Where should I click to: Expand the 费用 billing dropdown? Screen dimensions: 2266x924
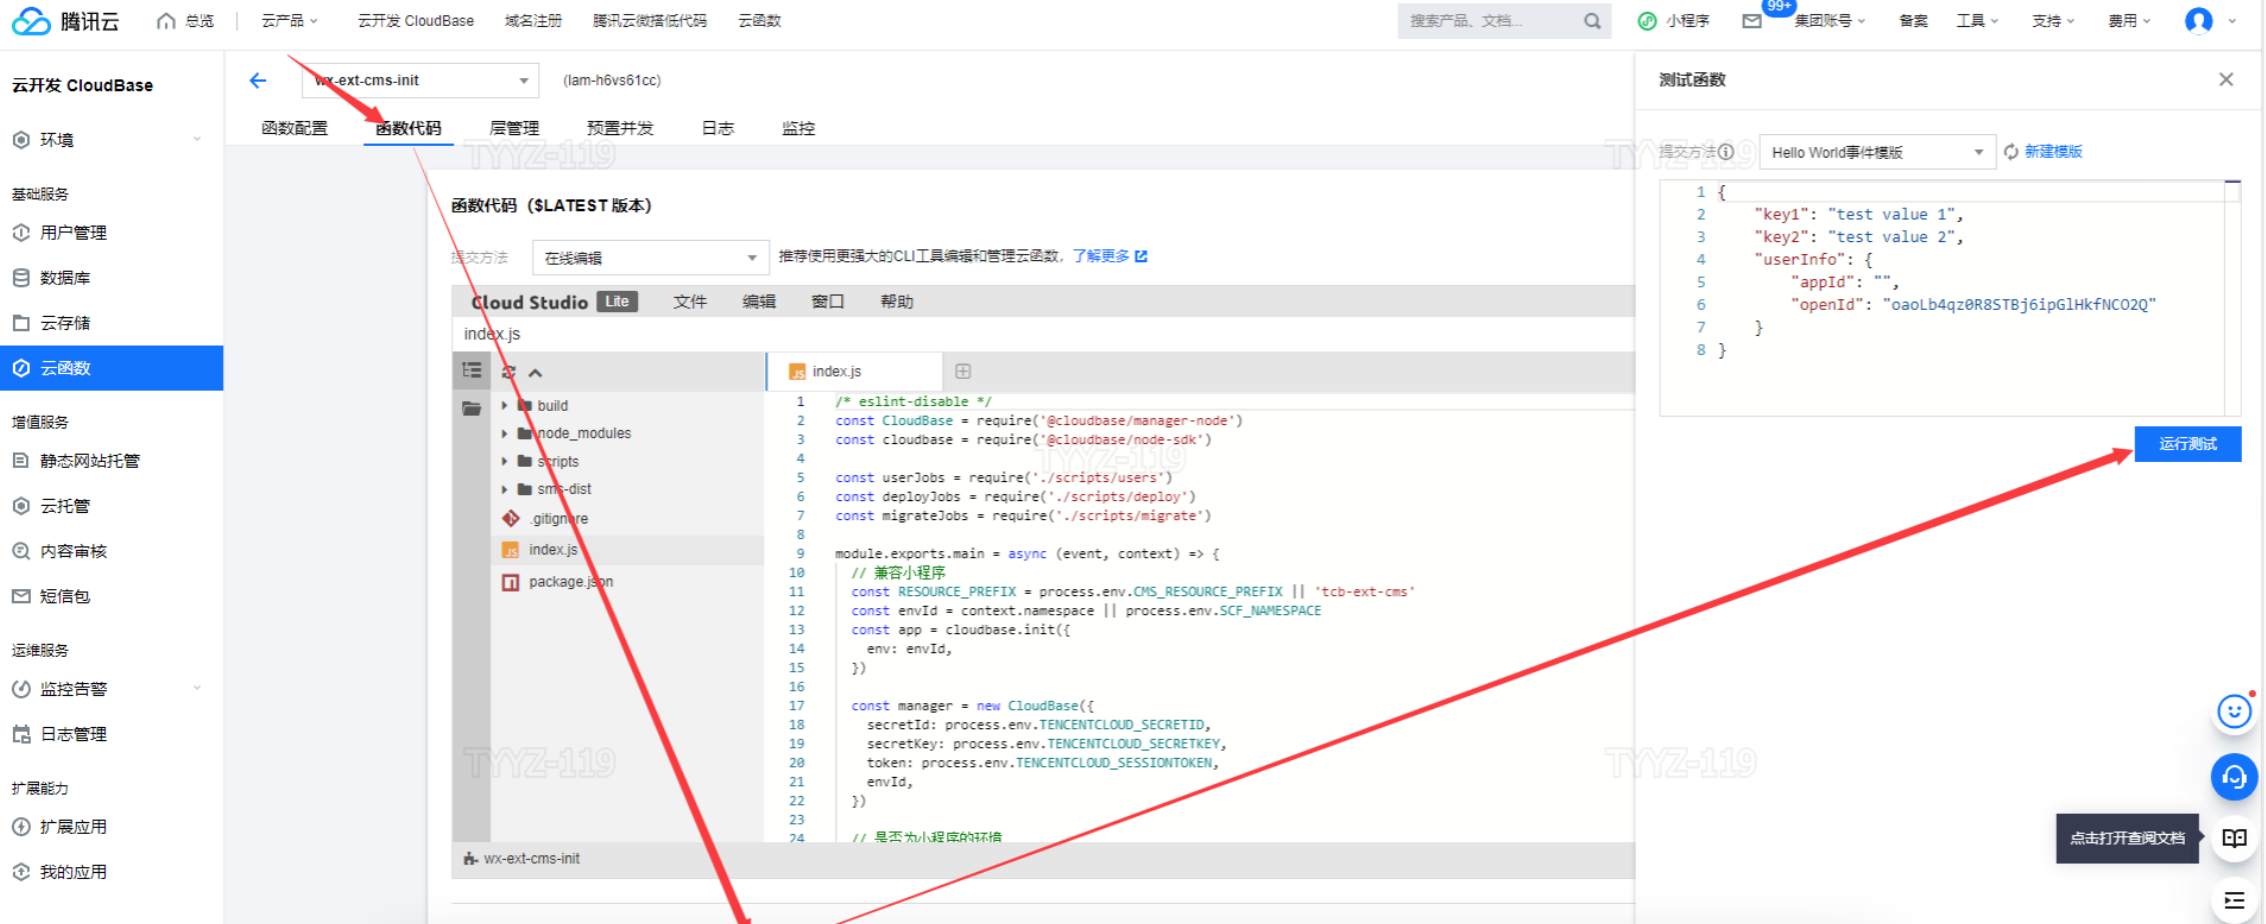[x=2129, y=20]
